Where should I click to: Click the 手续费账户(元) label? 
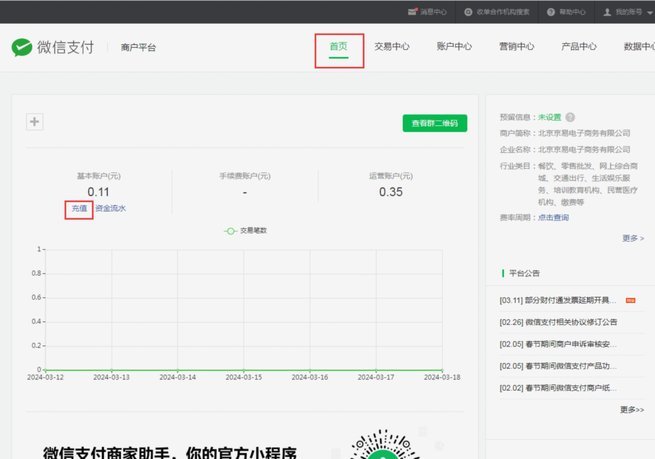pyautogui.click(x=245, y=176)
